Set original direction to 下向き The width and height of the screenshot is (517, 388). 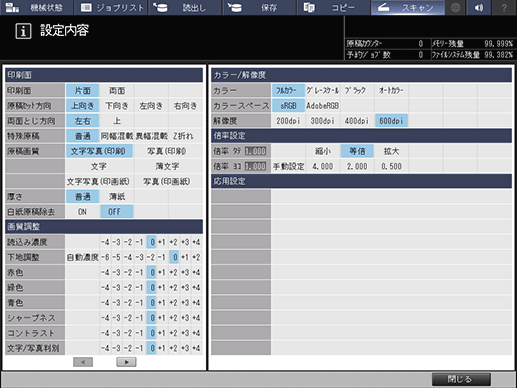117,106
